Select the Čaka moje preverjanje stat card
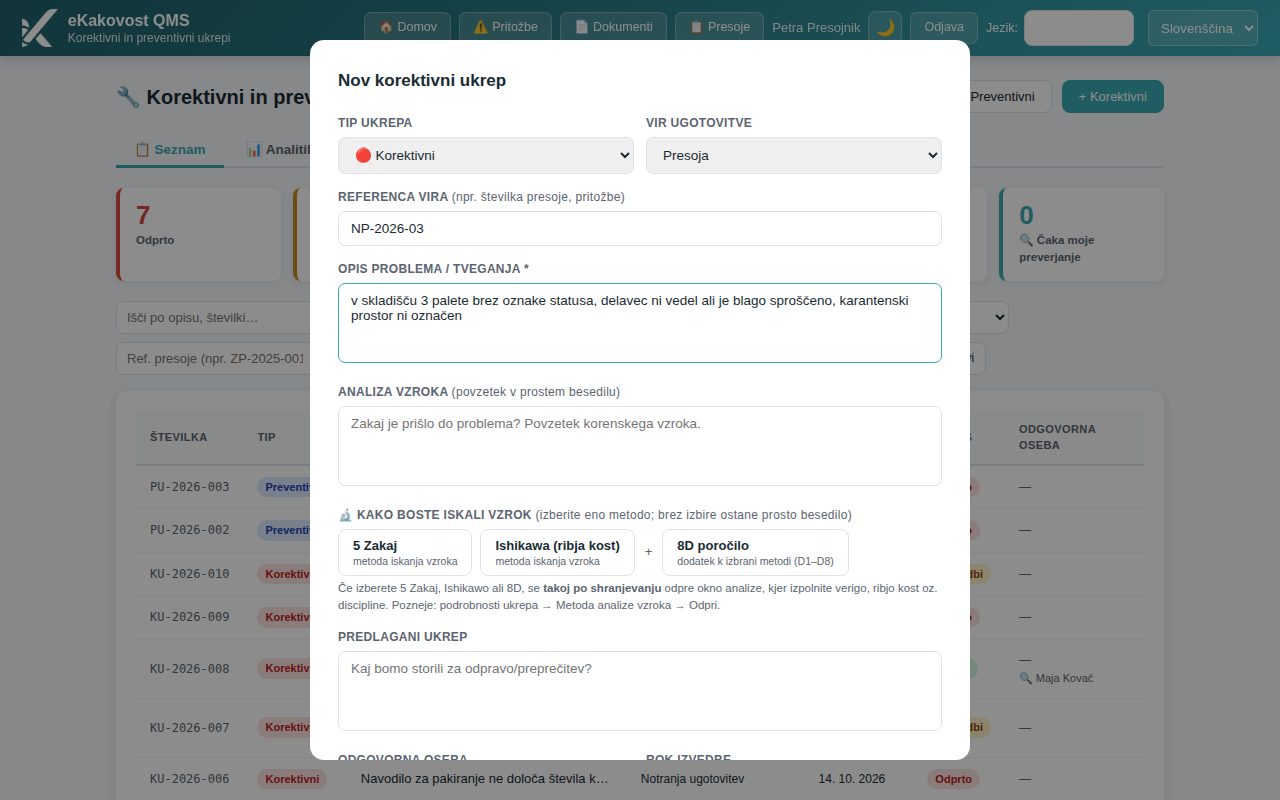This screenshot has height=800, width=1280. pos(1082,234)
